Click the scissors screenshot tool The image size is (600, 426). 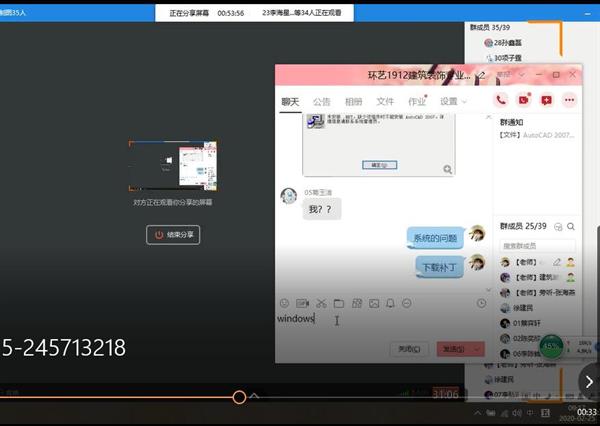[321, 303]
